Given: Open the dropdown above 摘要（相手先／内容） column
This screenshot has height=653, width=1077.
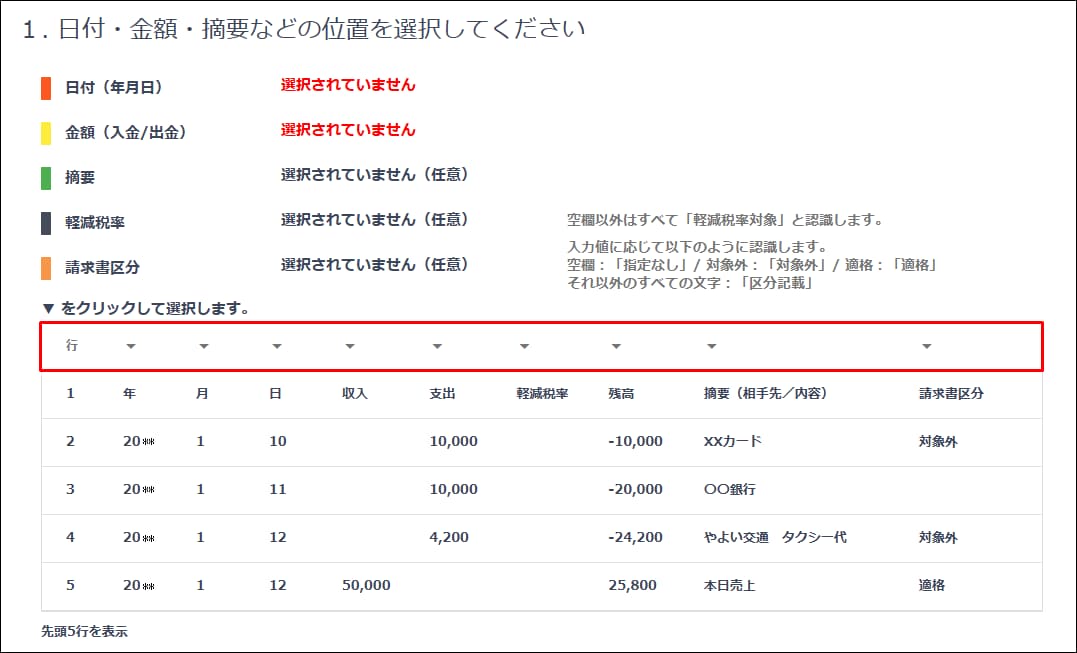Looking at the screenshot, I should pyautogui.click(x=712, y=346).
